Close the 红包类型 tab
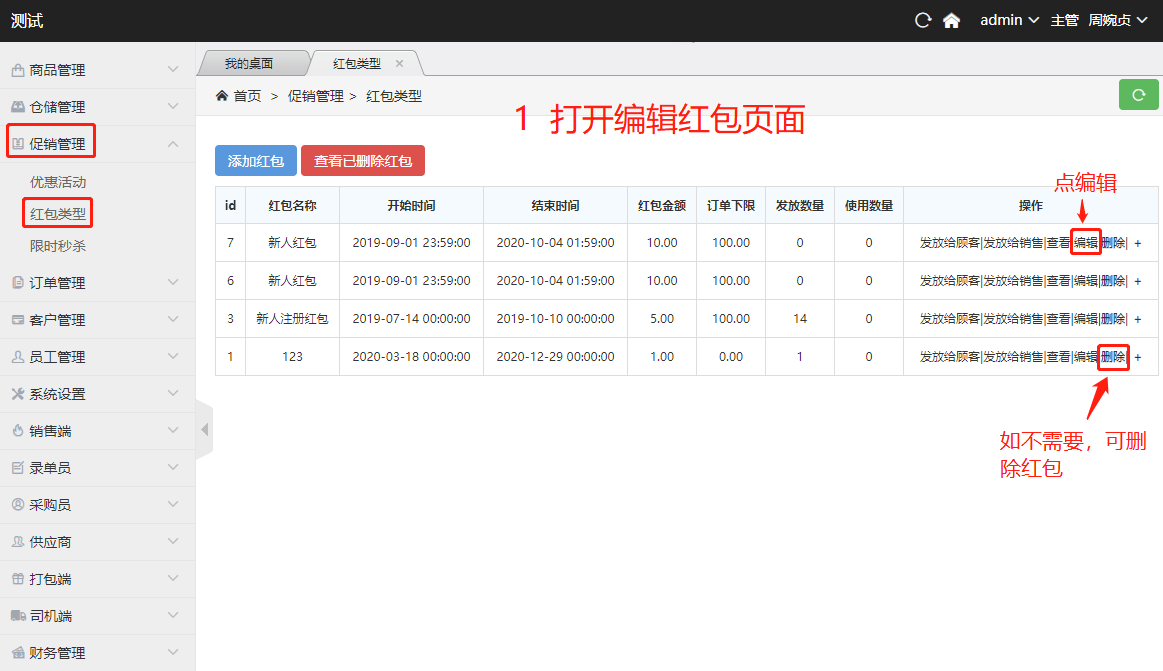 [x=399, y=63]
